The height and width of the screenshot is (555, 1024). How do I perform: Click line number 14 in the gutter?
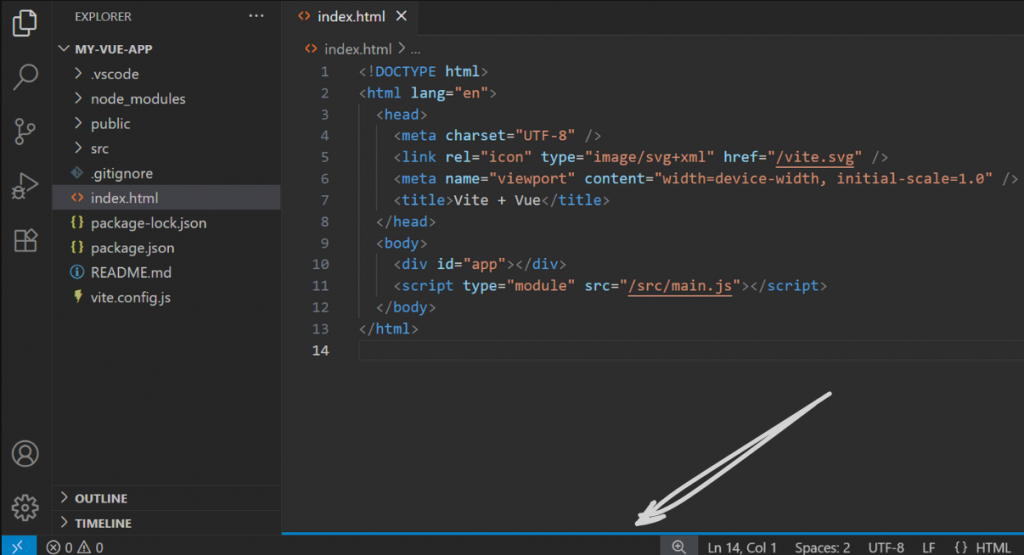tap(320, 350)
